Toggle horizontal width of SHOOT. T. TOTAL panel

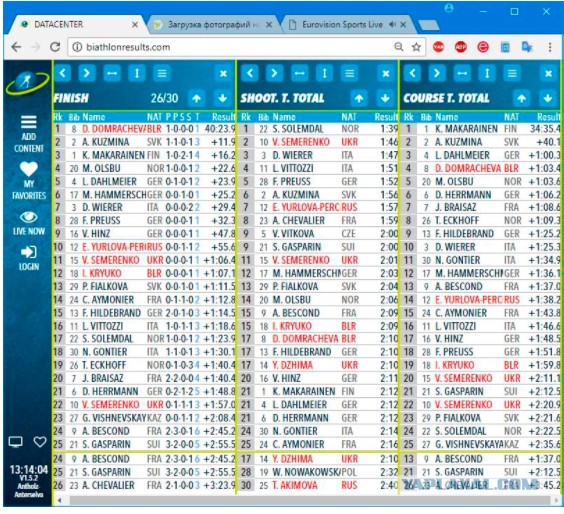point(299,73)
